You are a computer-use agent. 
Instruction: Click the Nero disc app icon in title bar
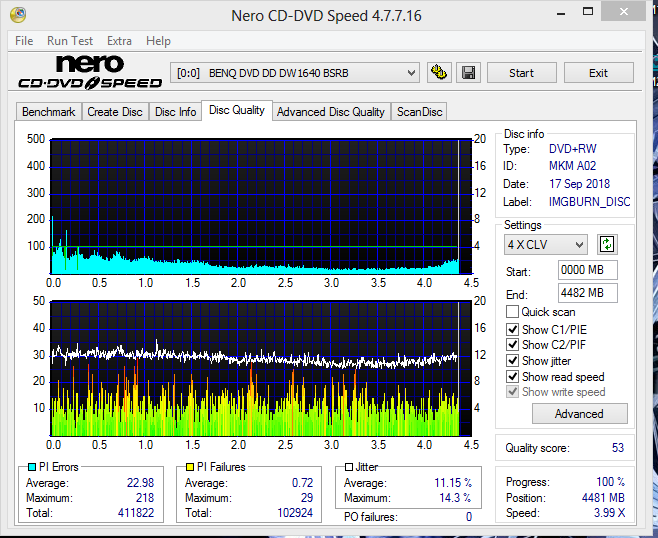point(18,15)
